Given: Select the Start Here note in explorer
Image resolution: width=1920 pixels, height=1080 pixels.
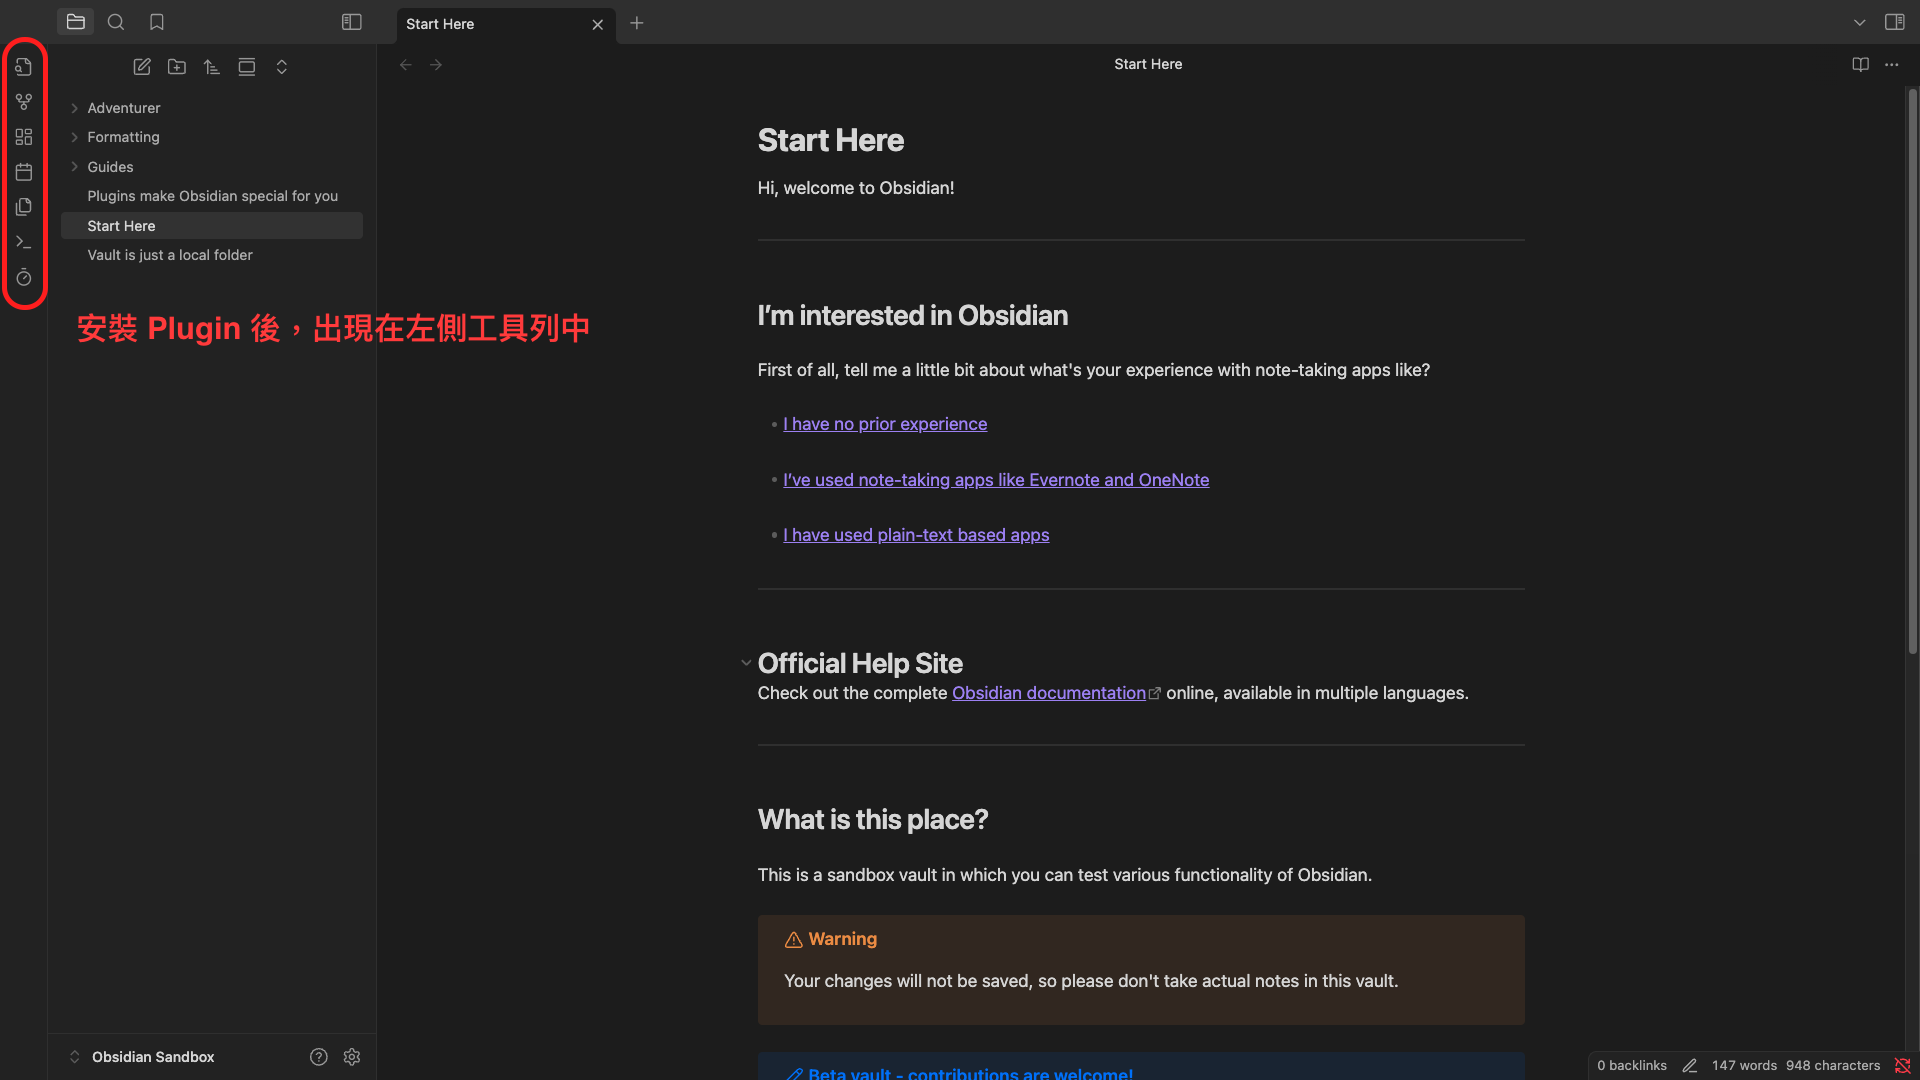Looking at the screenshot, I should point(212,226).
